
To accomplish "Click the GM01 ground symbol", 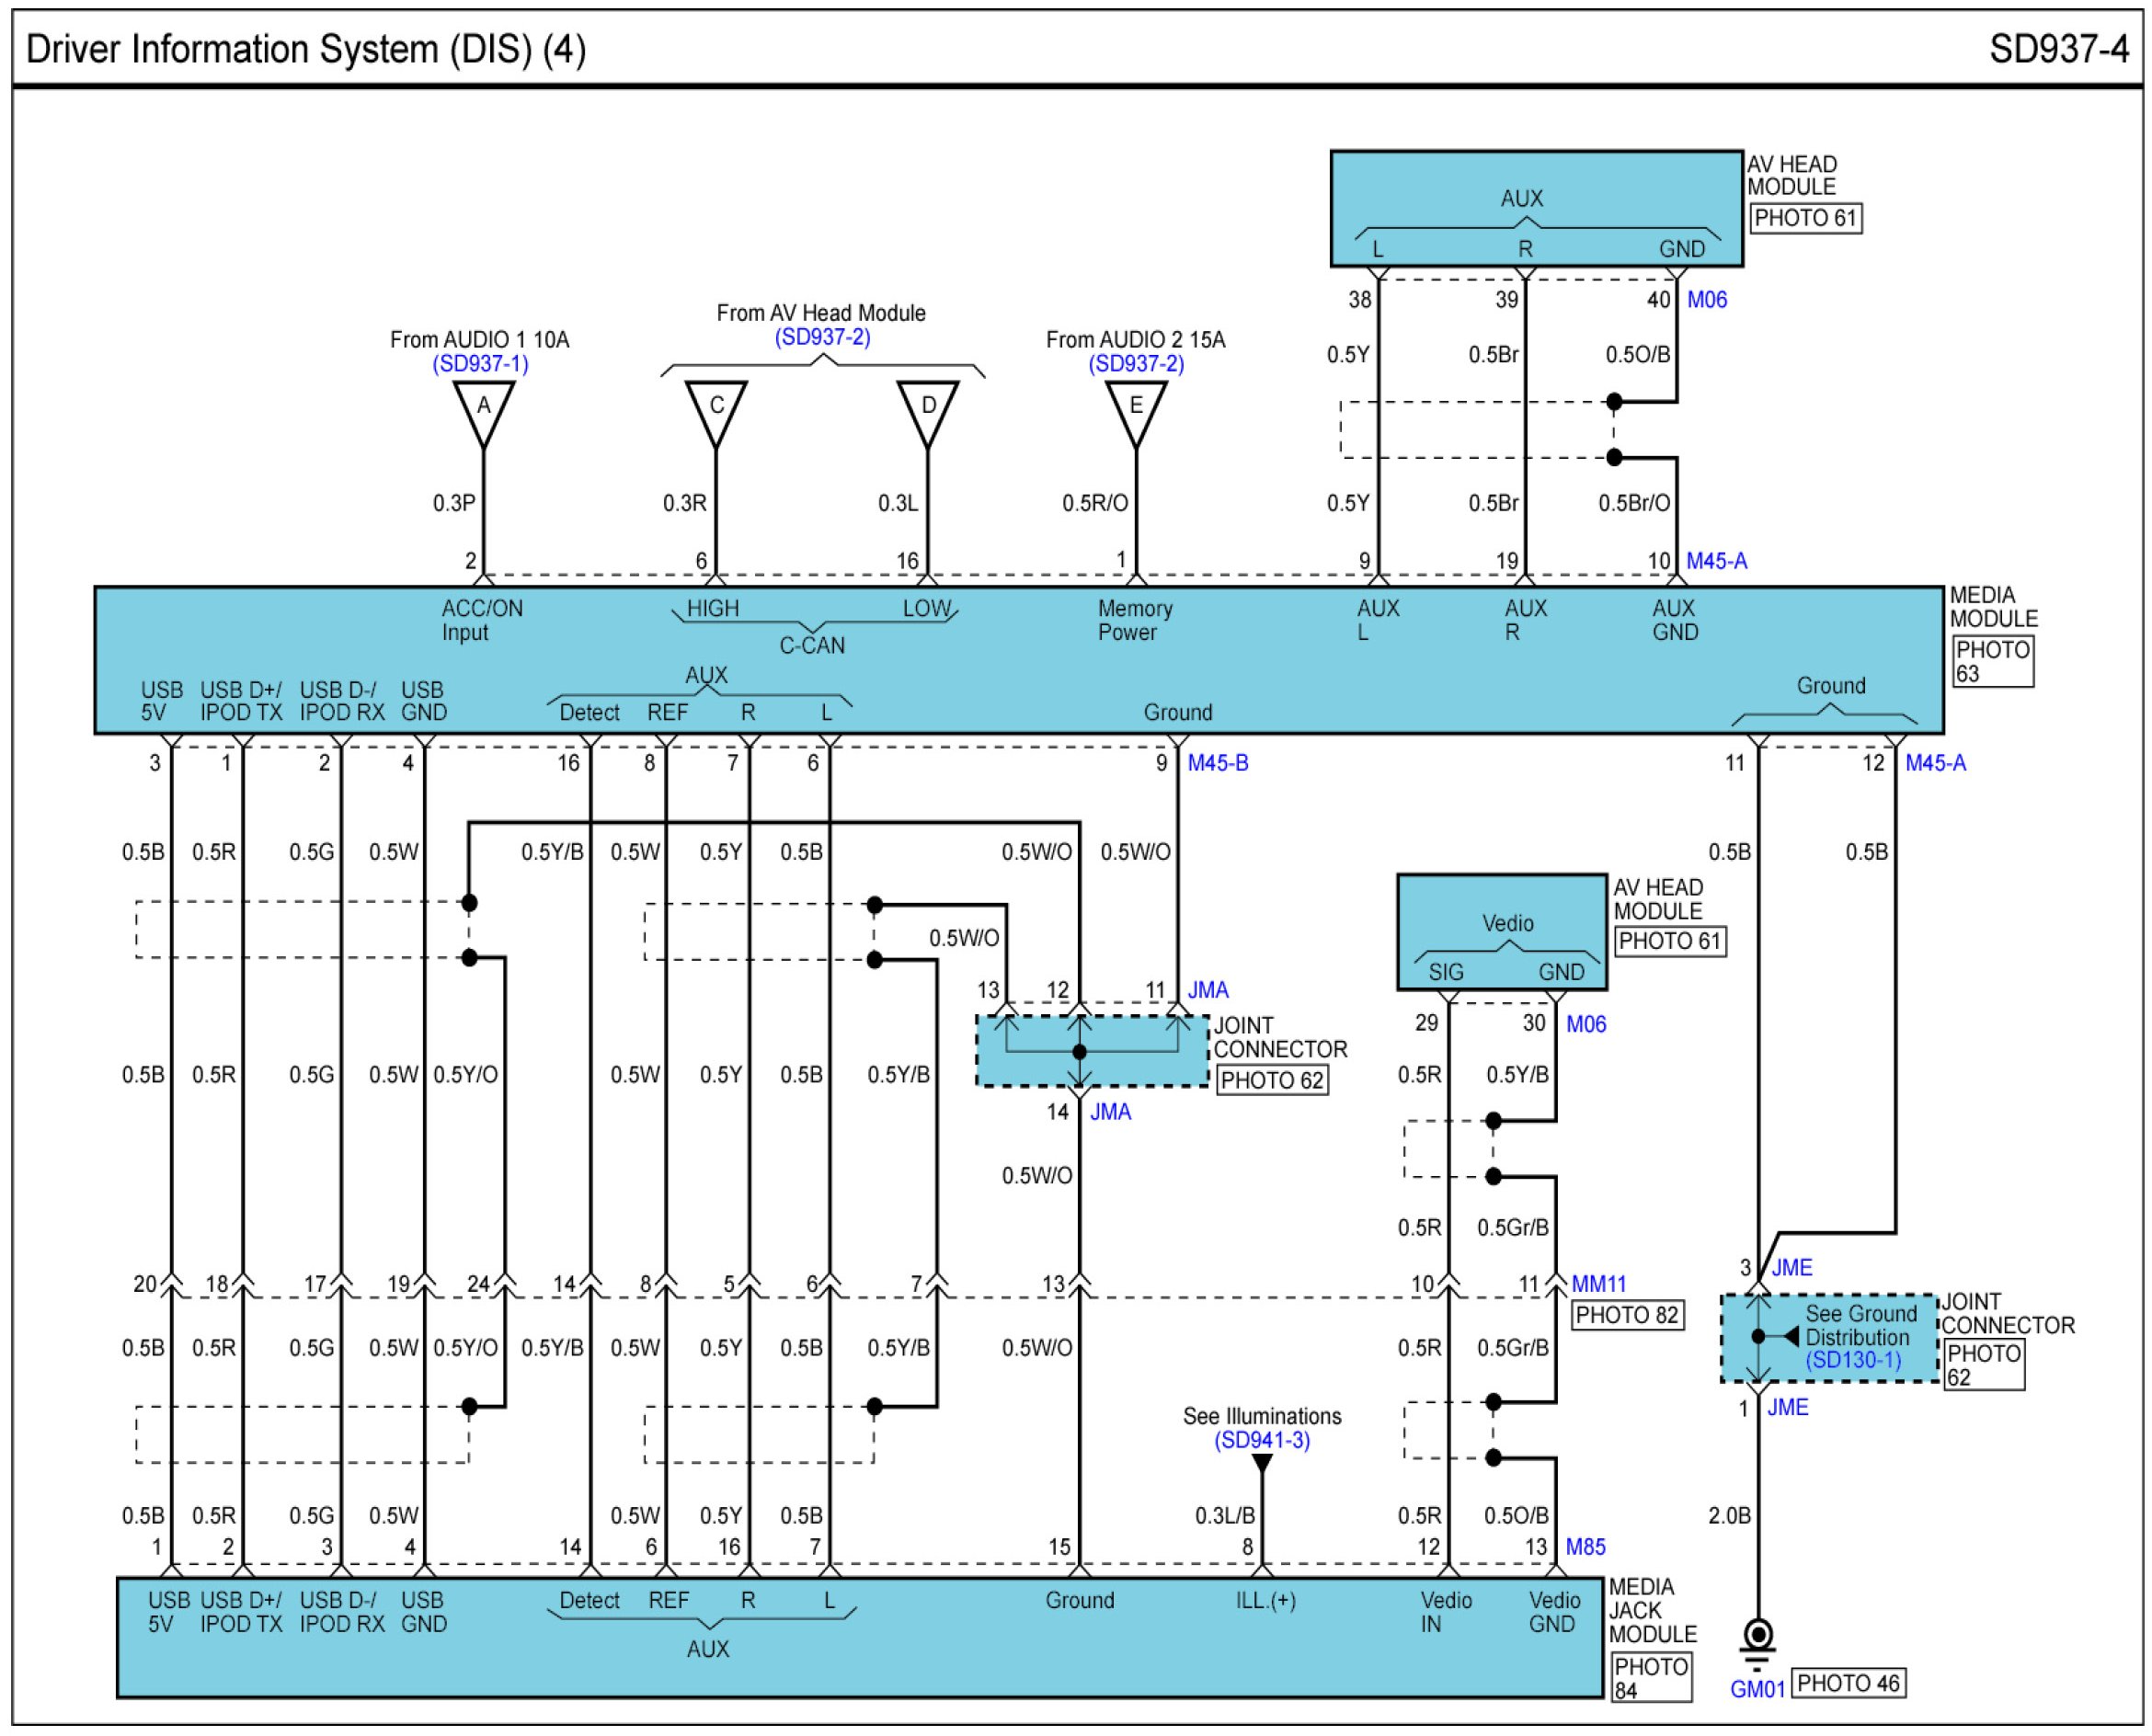I will (1758, 1638).
